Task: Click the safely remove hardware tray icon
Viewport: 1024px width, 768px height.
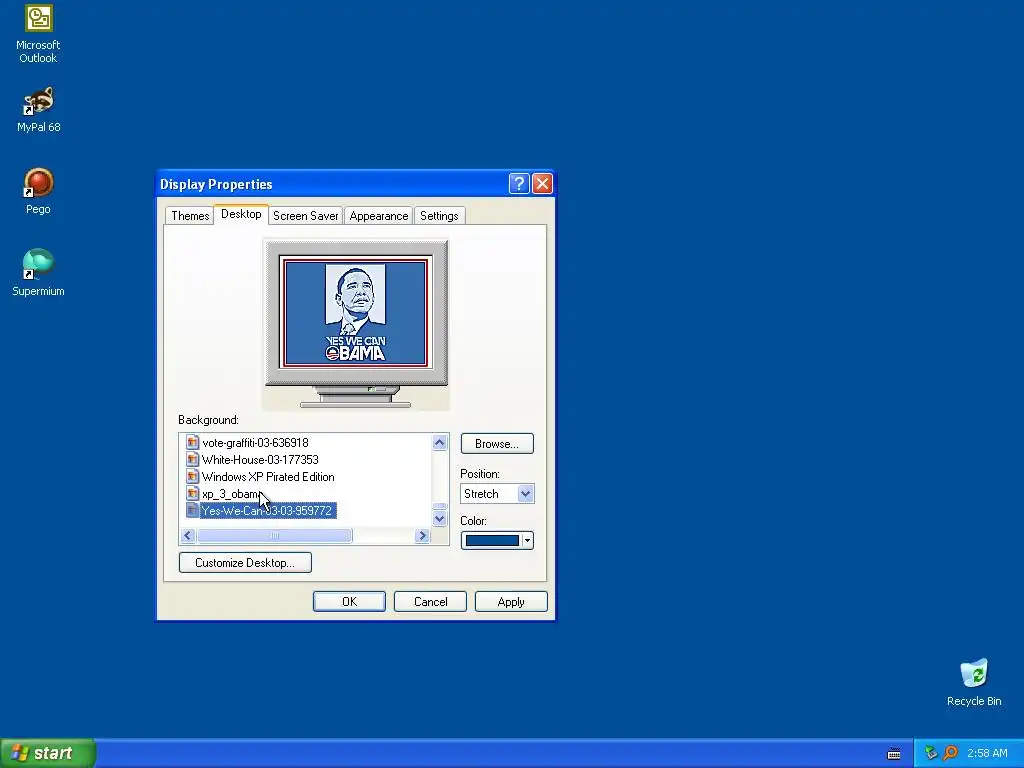Action: click(931, 753)
